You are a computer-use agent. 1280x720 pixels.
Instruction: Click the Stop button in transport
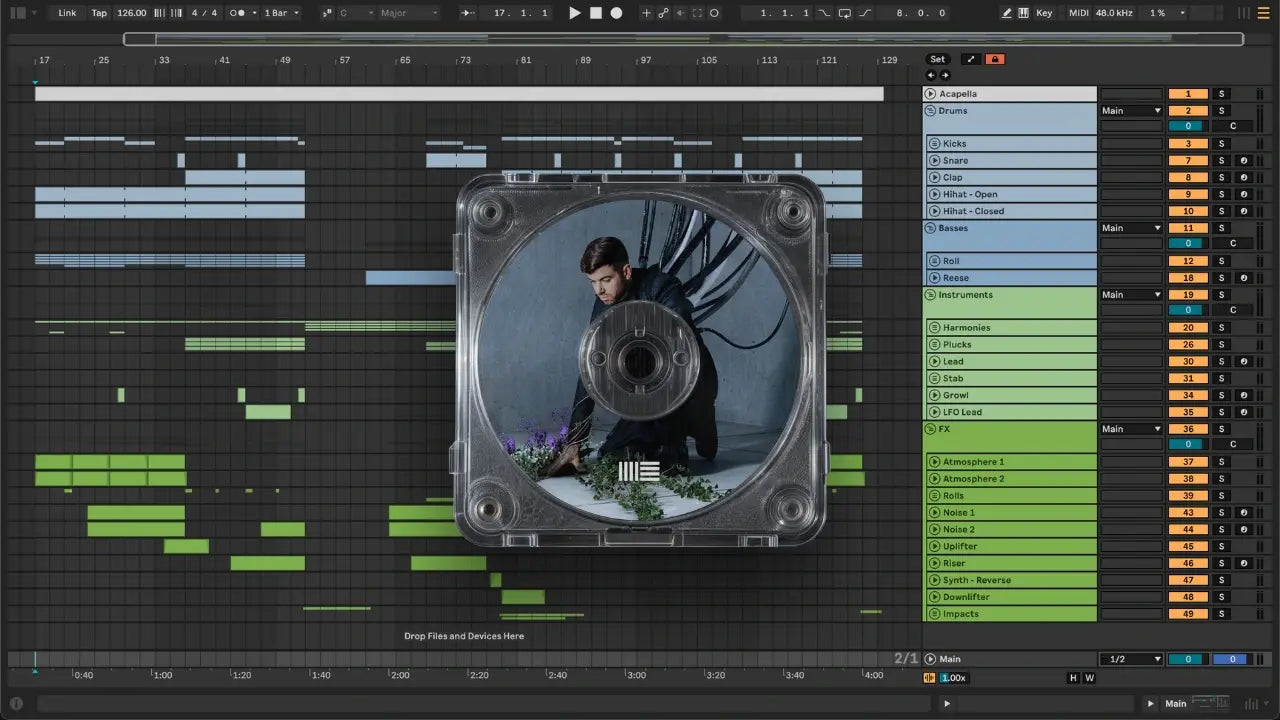pyautogui.click(x=596, y=13)
